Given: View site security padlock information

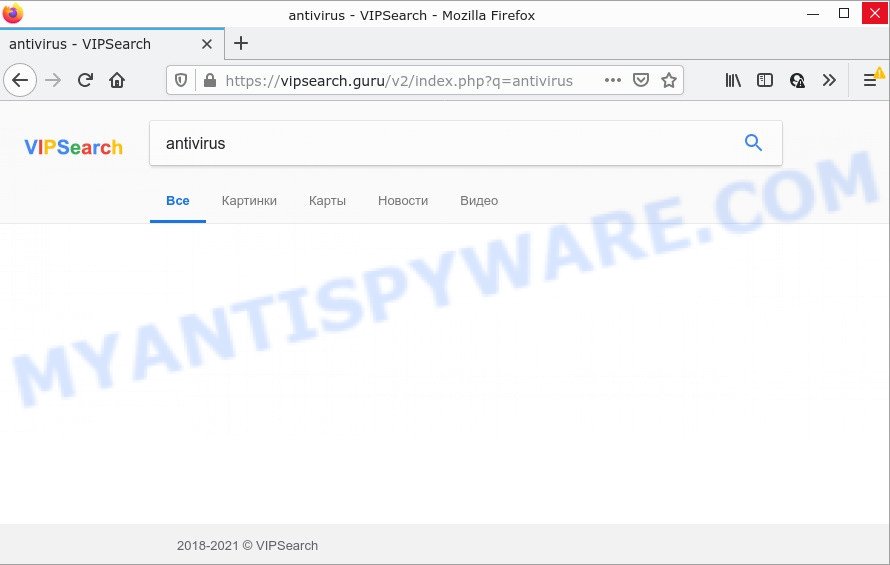Looking at the screenshot, I should [210, 81].
